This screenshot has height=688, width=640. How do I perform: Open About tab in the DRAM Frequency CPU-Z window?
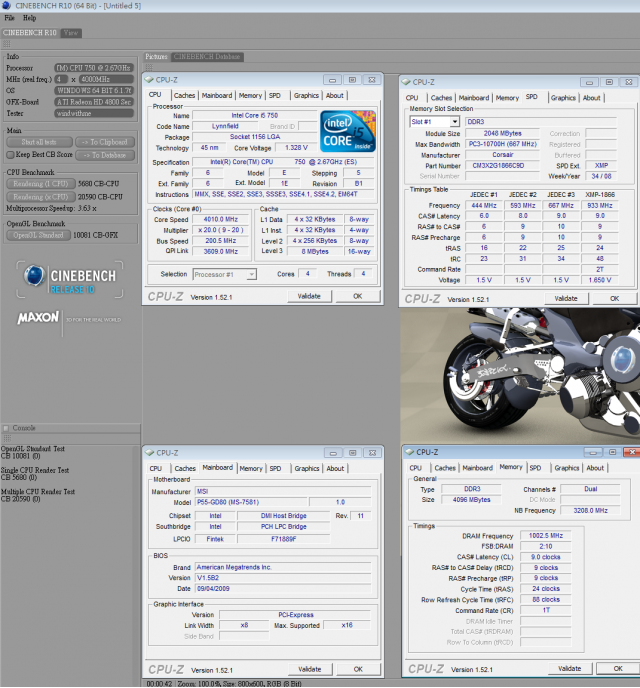(x=595, y=468)
